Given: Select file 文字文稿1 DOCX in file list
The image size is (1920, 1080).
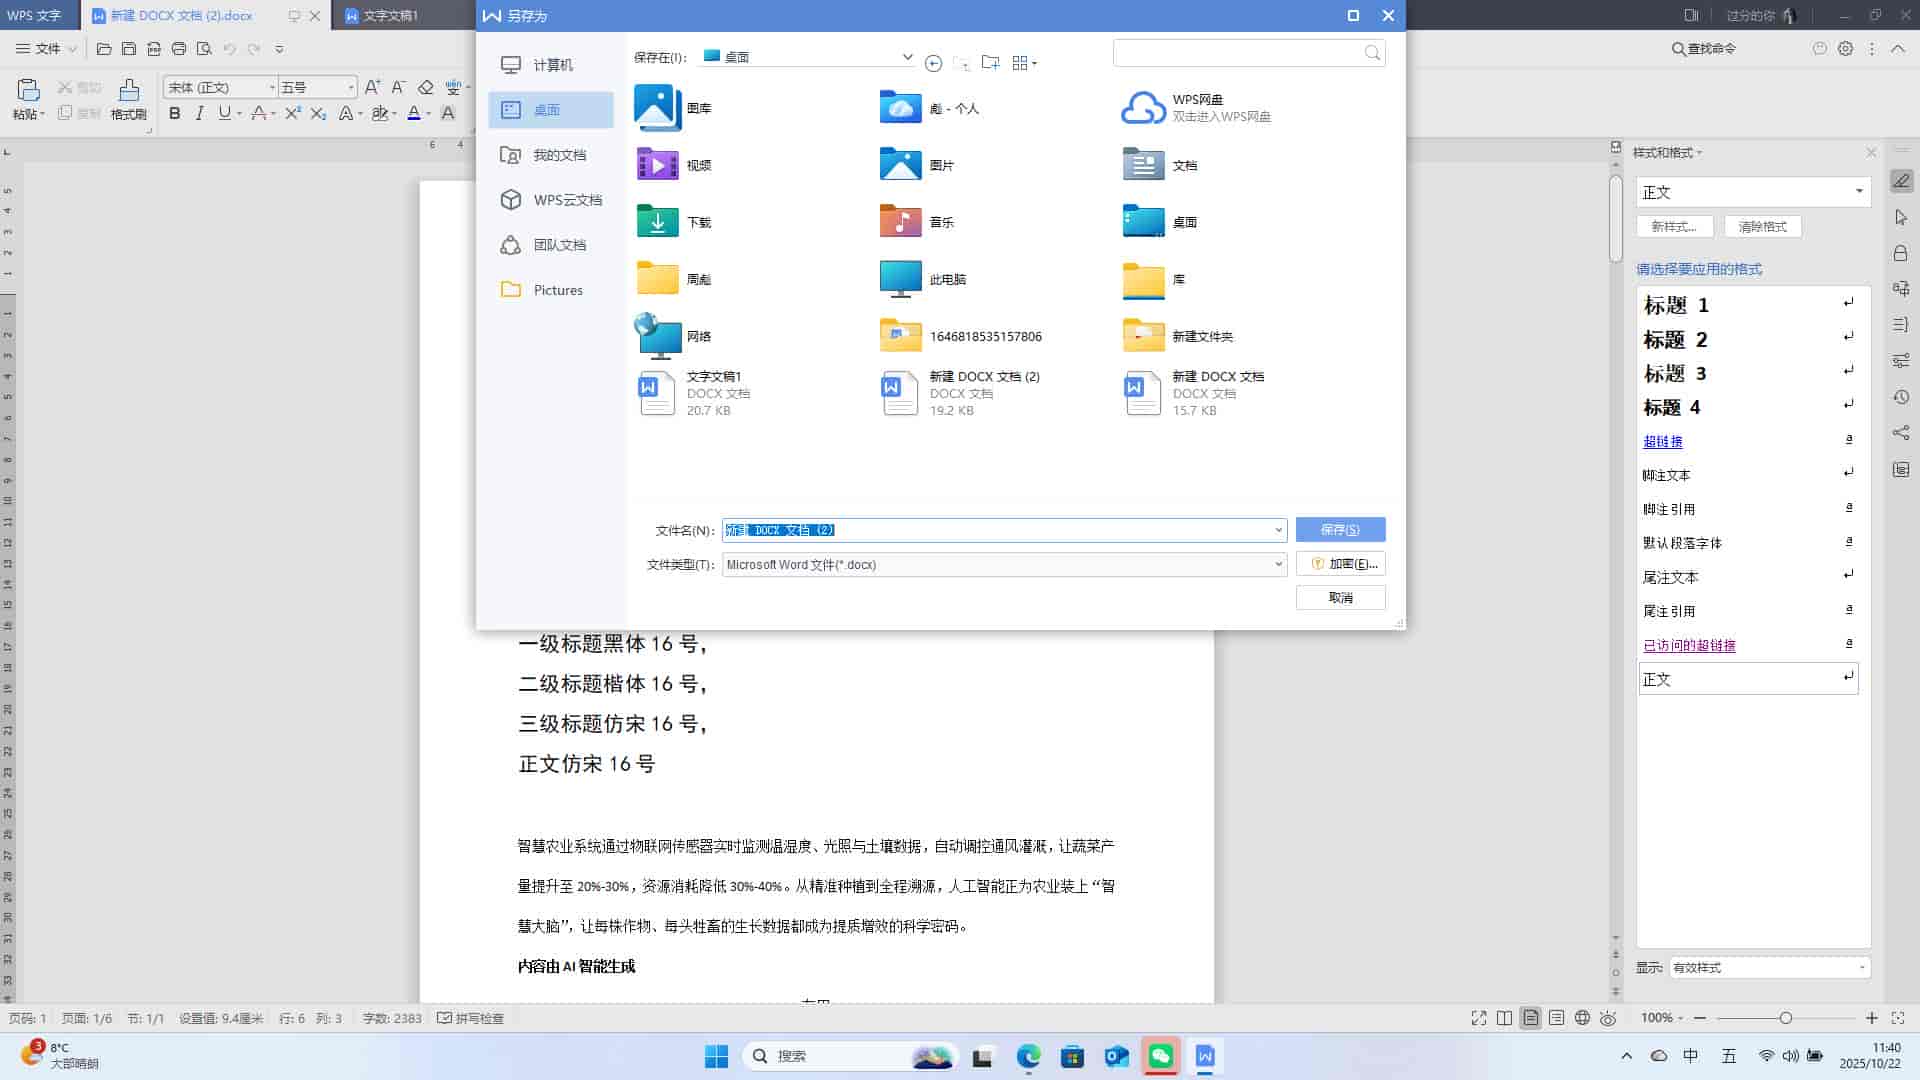Looking at the screenshot, I should tap(694, 393).
